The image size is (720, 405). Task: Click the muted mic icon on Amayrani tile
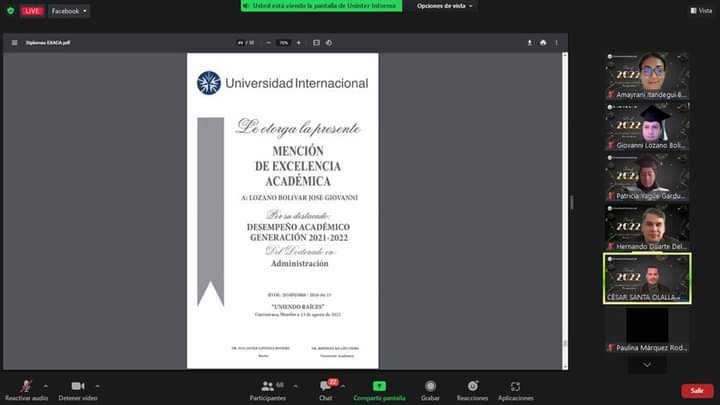point(610,95)
